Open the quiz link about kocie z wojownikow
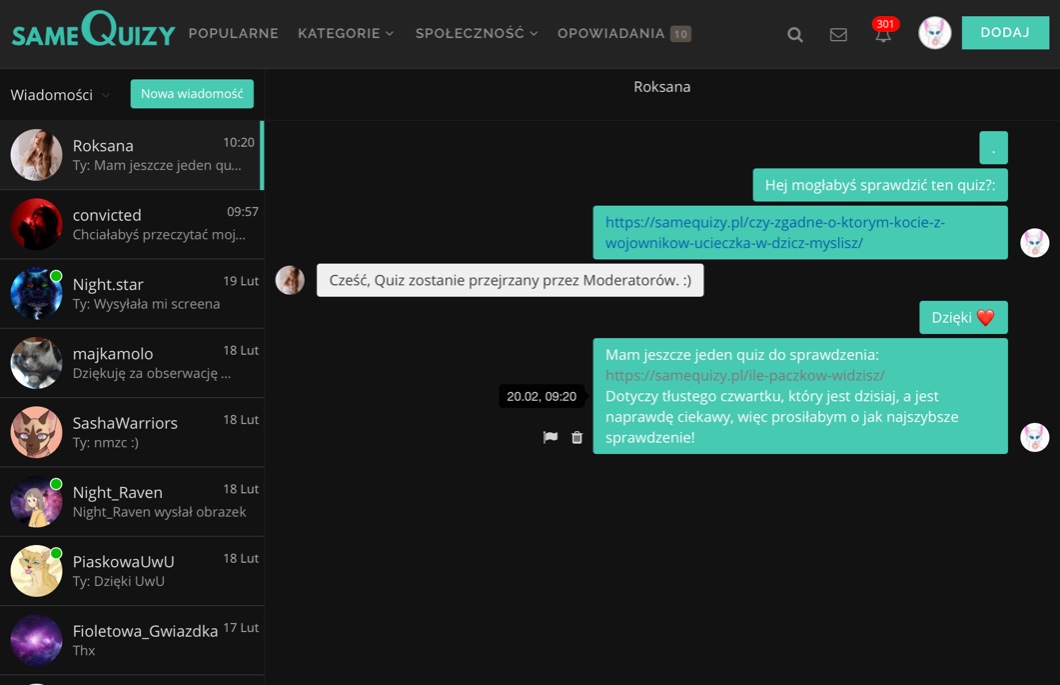Viewport: 1060px width, 685px height. pos(774,232)
